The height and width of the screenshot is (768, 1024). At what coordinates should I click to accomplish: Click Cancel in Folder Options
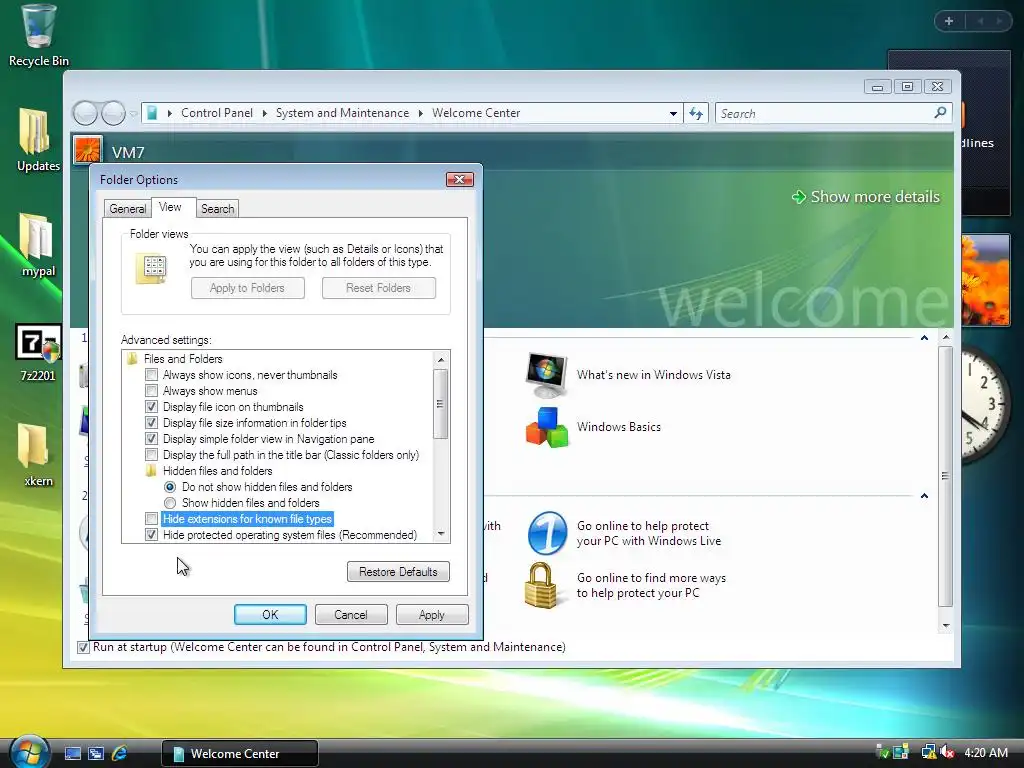tap(351, 615)
